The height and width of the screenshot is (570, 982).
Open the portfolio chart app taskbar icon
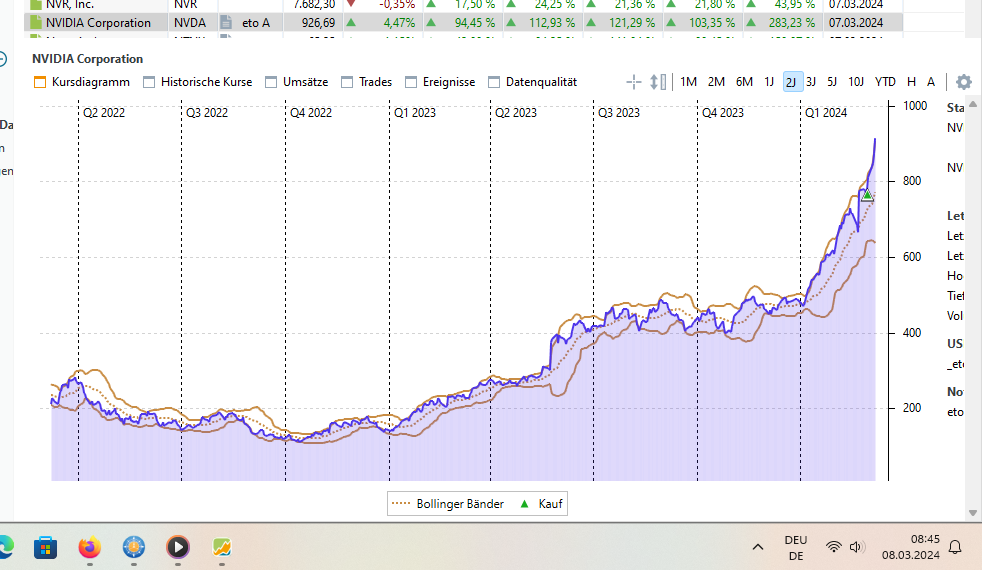pyautogui.click(x=222, y=547)
